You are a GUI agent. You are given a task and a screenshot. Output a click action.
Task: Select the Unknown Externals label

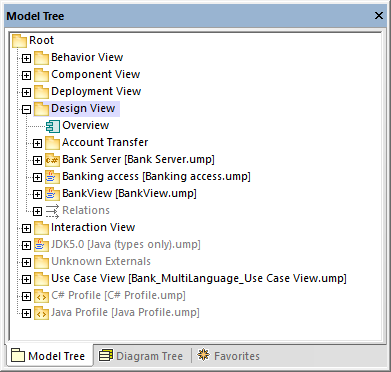(x=101, y=261)
